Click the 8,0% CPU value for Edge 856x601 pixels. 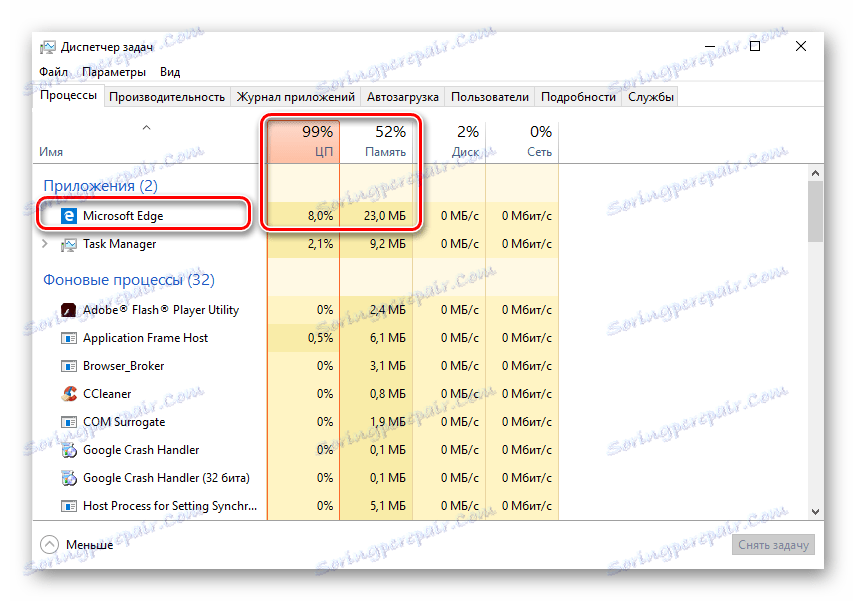point(320,216)
